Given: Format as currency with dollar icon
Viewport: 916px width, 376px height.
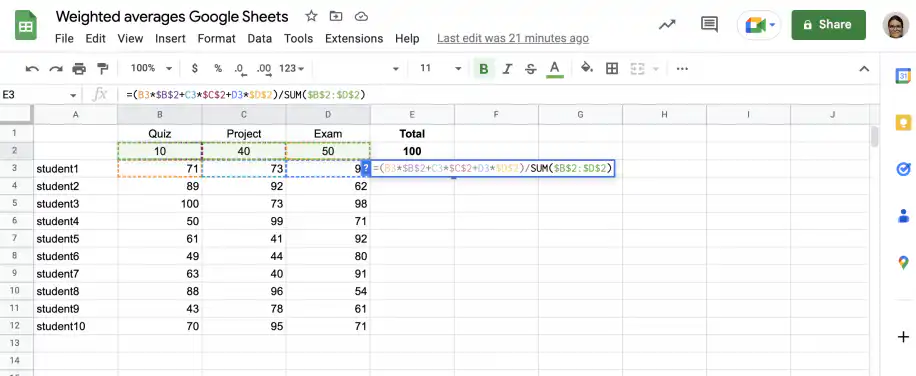Looking at the screenshot, I should click(195, 68).
